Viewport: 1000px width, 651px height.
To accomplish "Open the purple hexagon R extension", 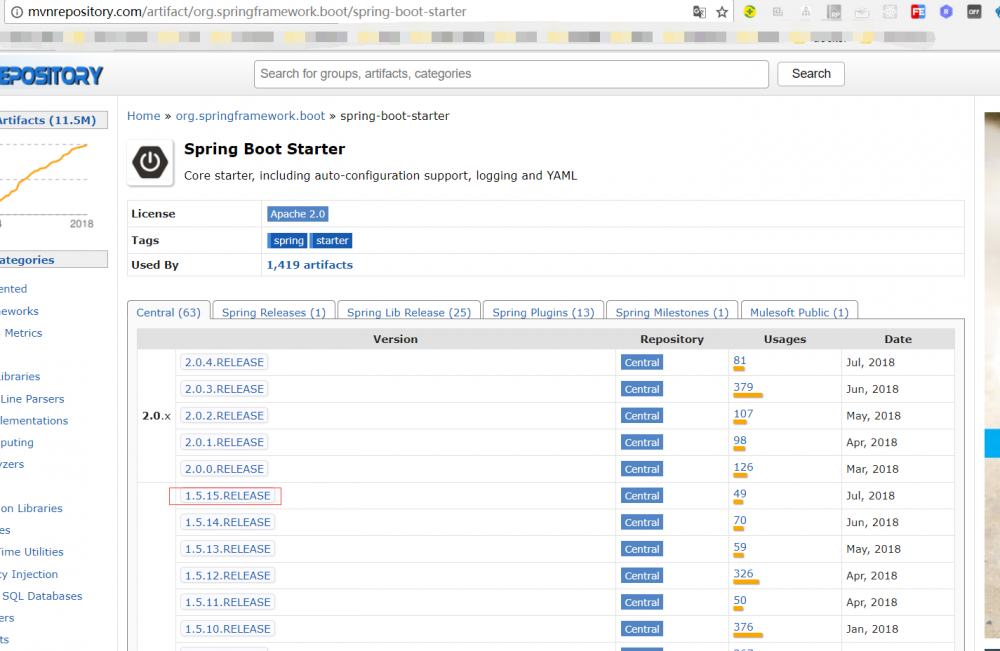I will pyautogui.click(x=946, y=11).
